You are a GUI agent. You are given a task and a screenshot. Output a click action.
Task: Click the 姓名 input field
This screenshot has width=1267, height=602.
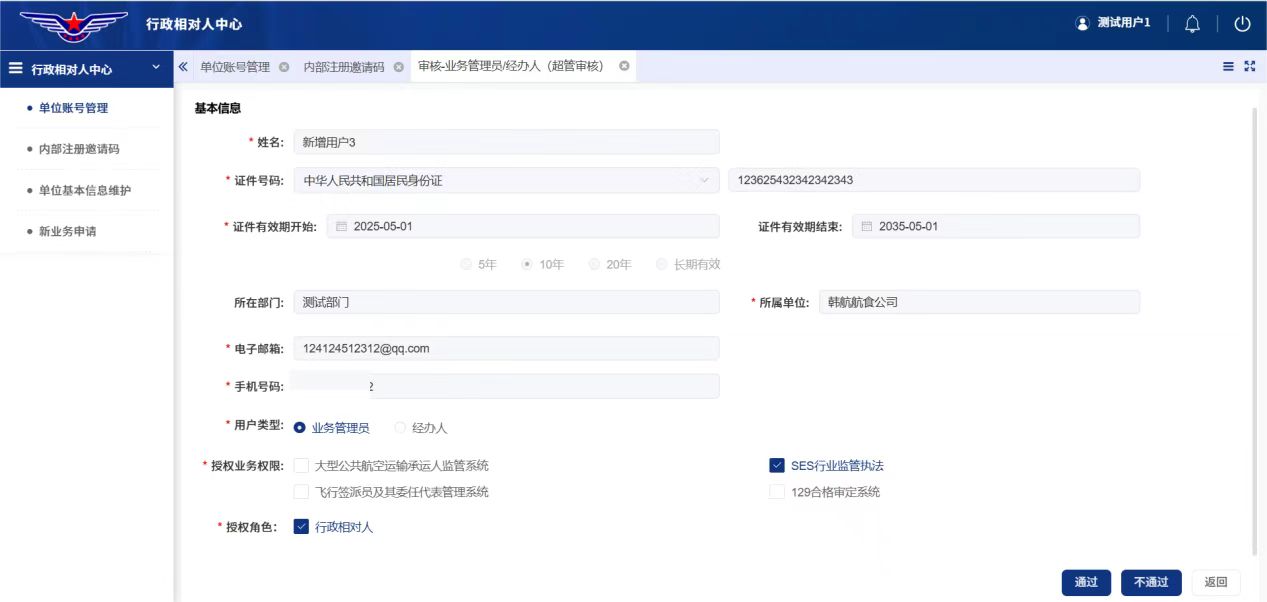(x=506, y=142)
